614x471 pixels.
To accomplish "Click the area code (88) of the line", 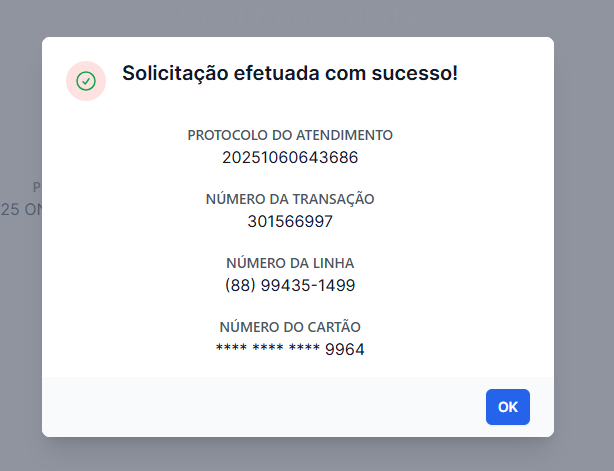I will 240,285.
